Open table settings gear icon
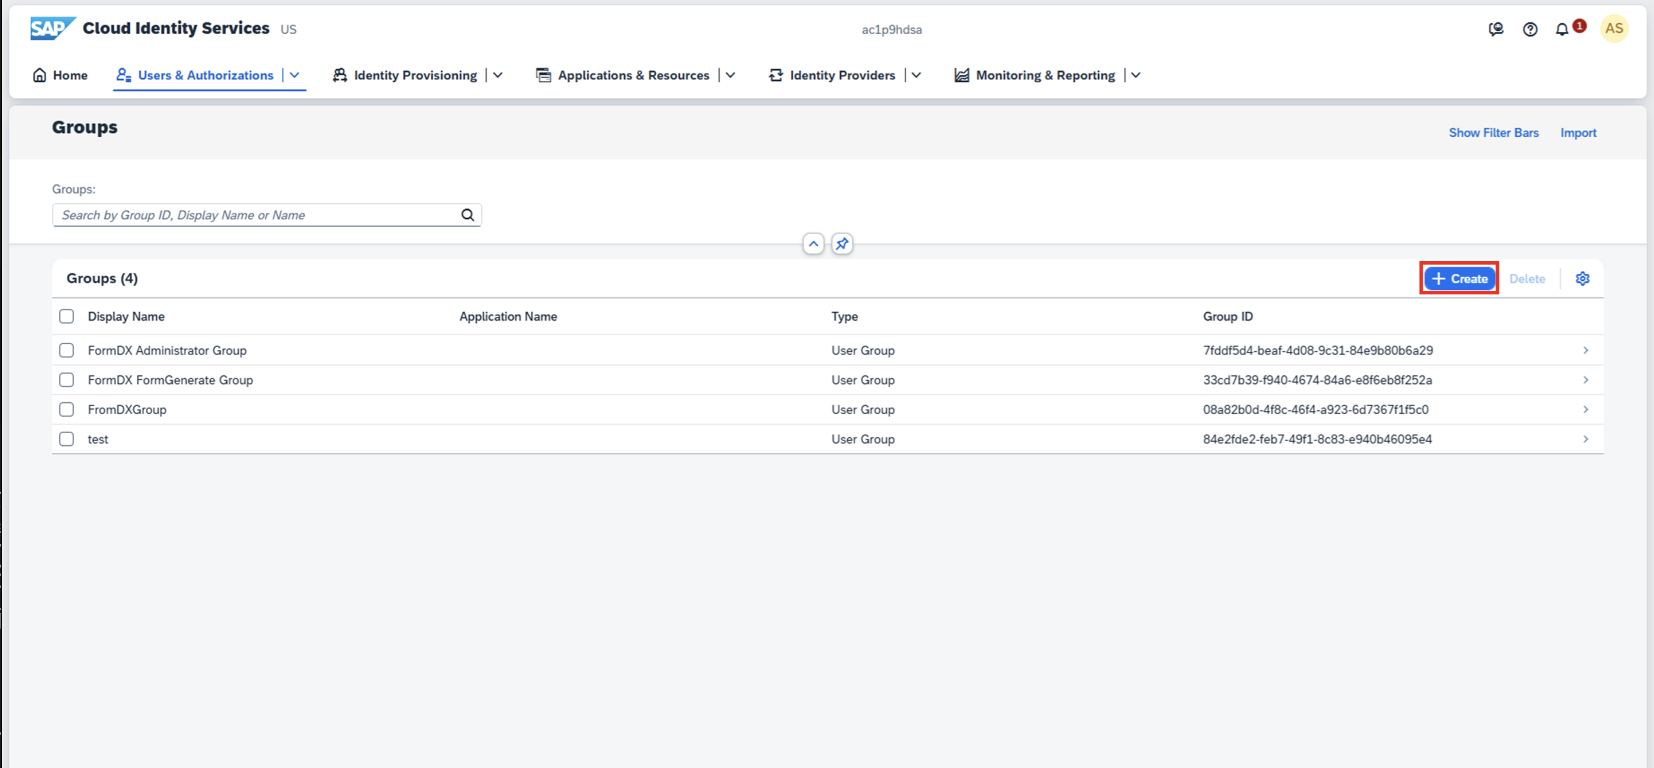 [x=1582, y=279]
